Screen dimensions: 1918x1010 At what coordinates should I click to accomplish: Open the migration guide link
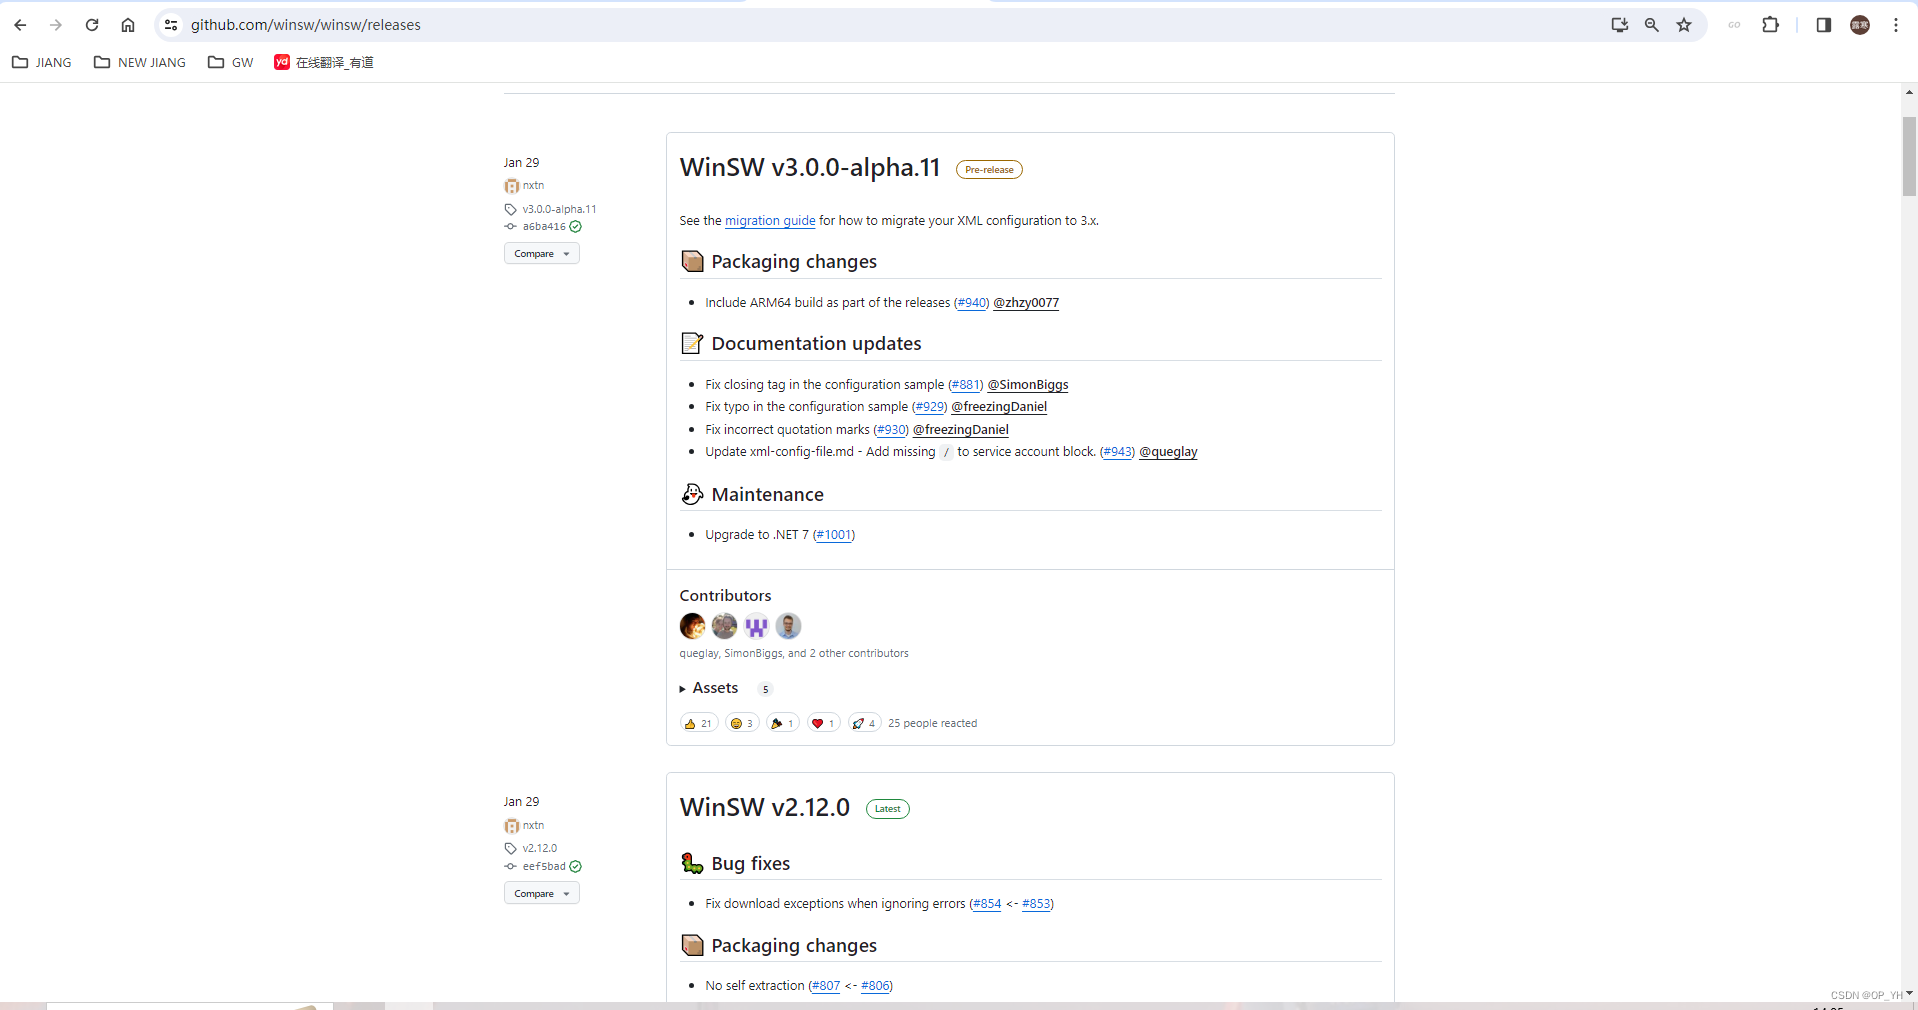point(769,221)
